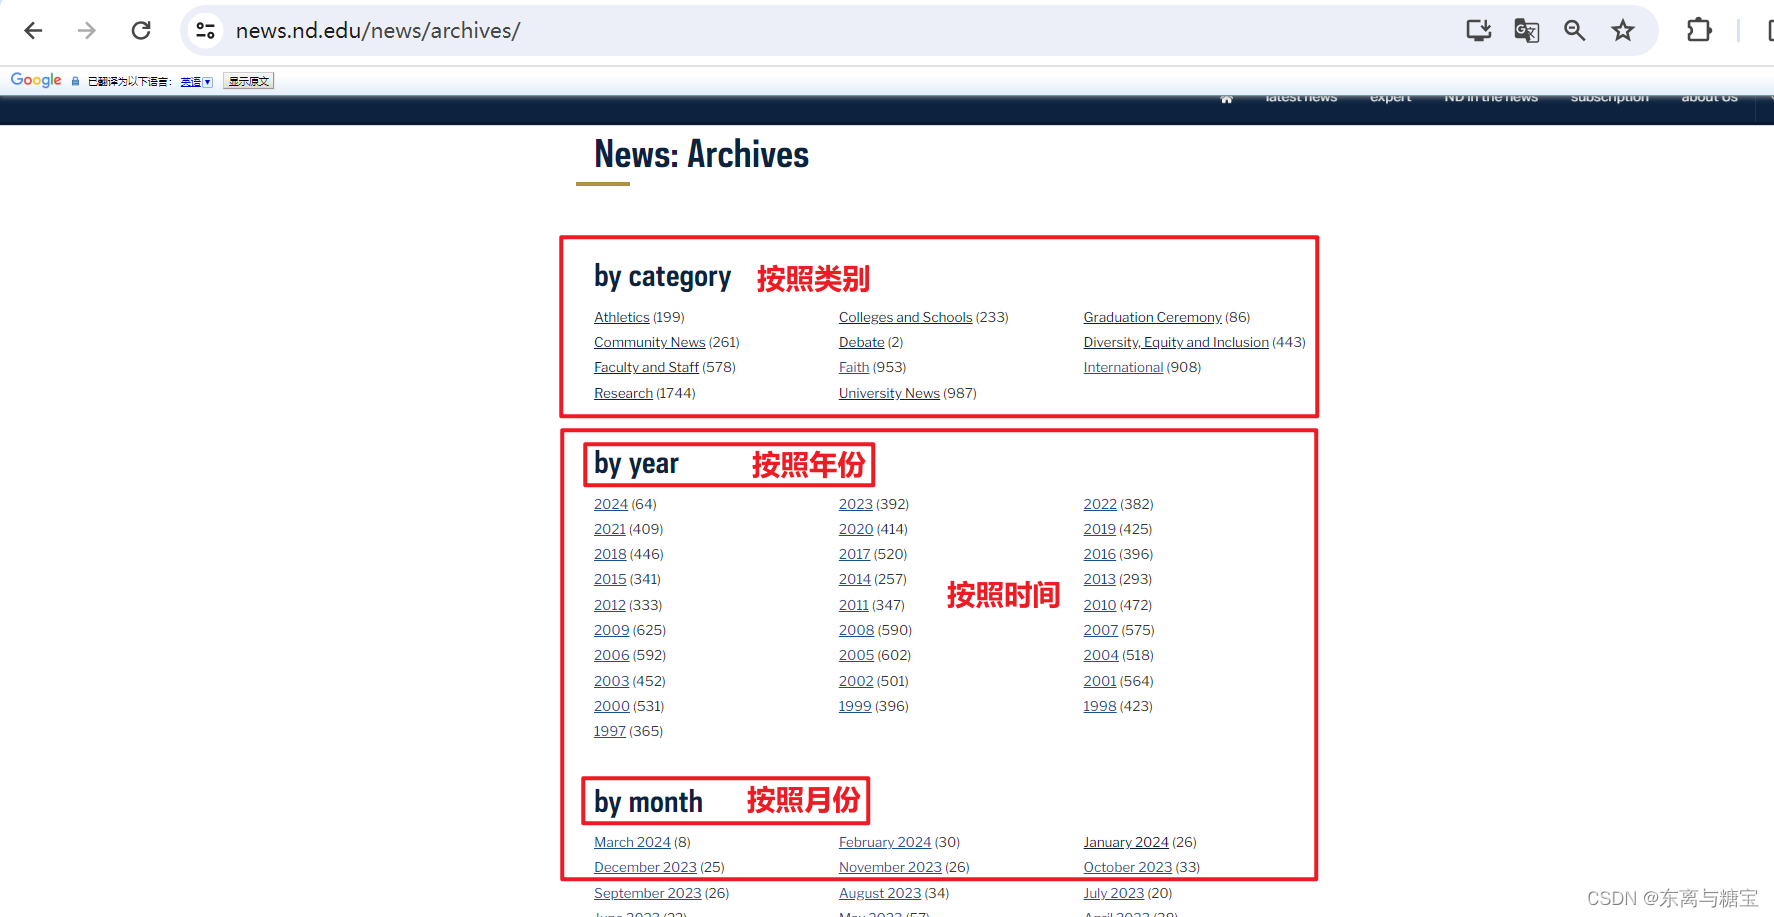The image size is (1774, 917).
Task: Open the 2018 year archive link
Action: coord(610,554)
